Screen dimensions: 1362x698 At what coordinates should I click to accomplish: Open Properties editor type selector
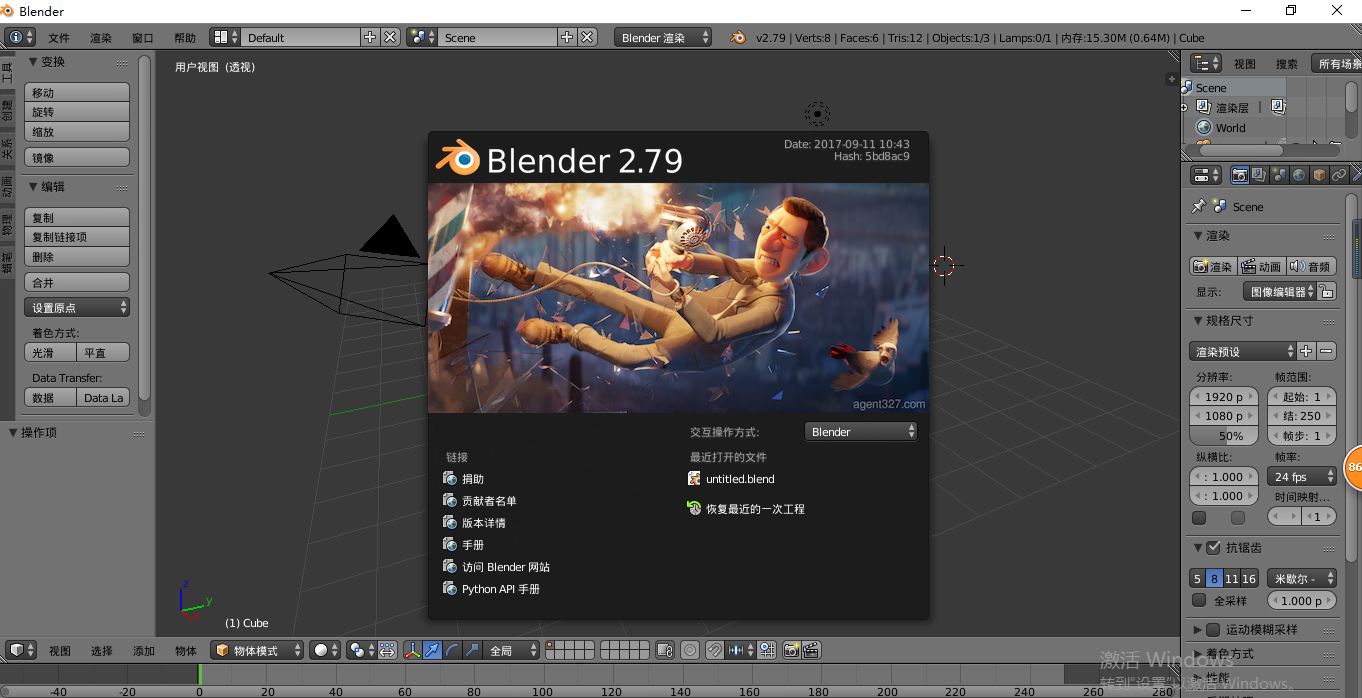tap(1206, 174)
